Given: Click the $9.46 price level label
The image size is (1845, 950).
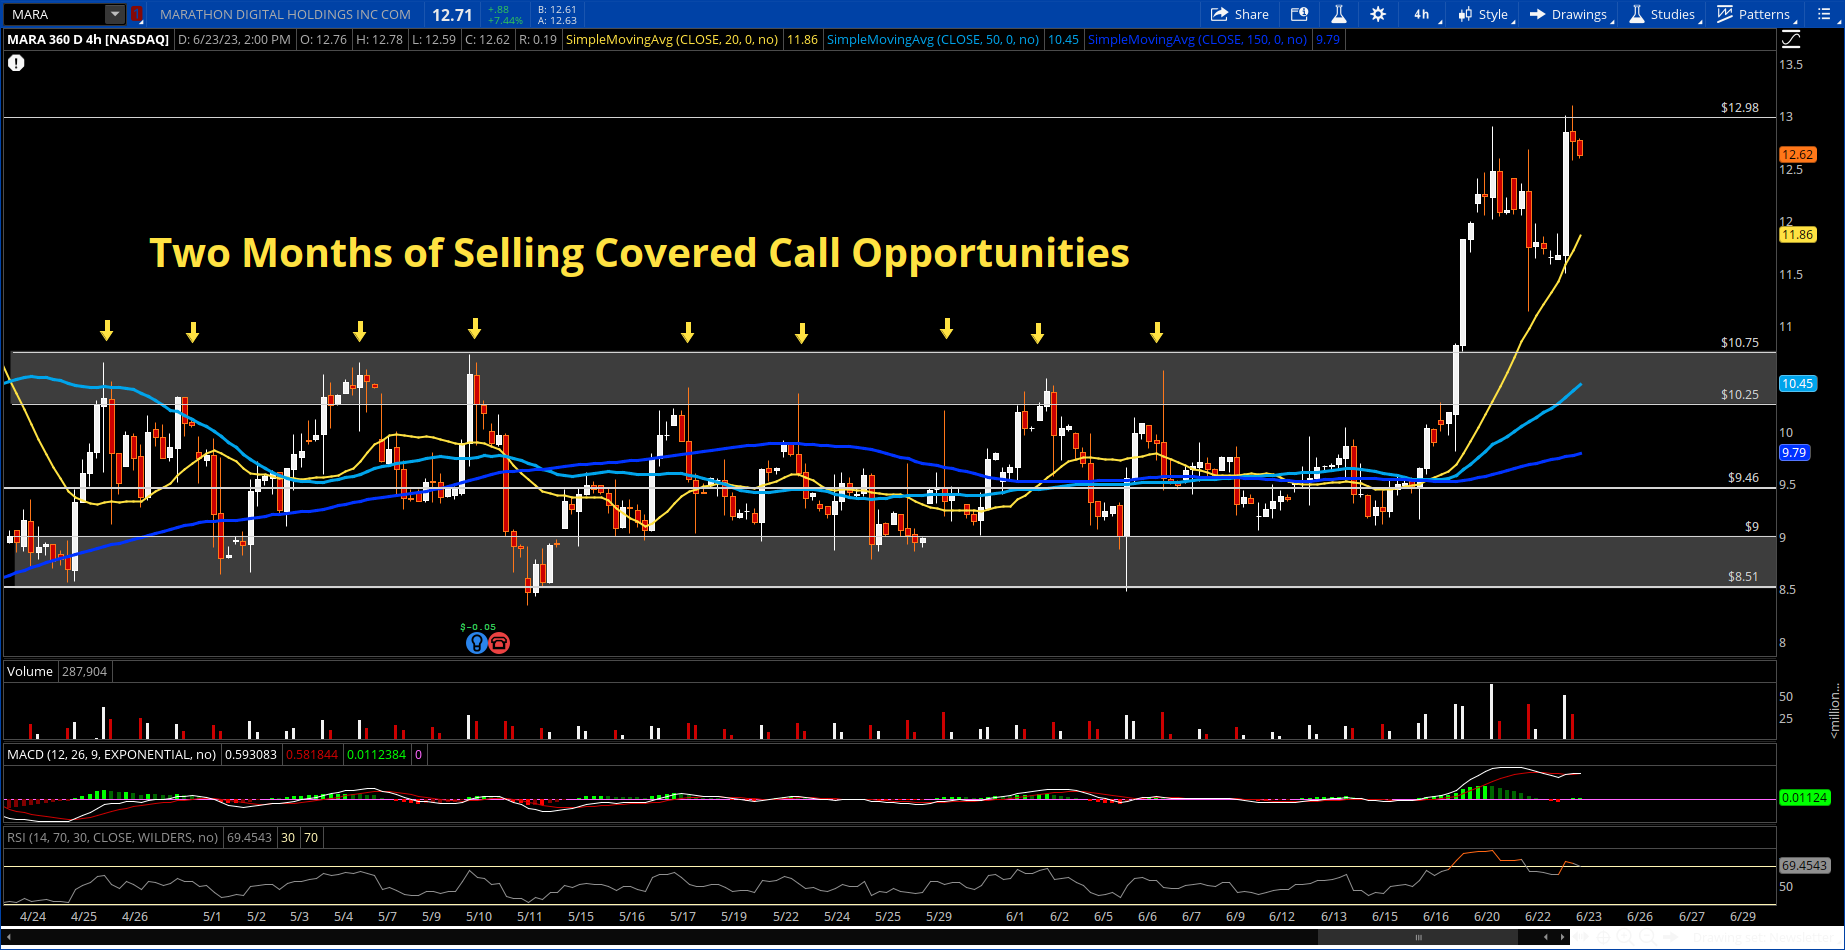Looking at the screenshot, I should [1743, 477].
